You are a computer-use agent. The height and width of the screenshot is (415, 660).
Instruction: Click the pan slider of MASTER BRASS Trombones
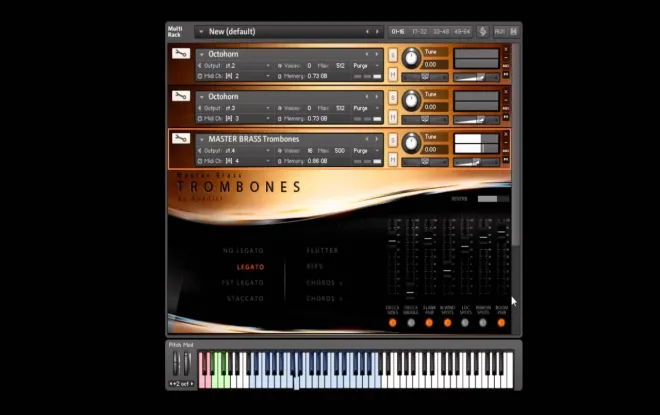click(425, 162)
